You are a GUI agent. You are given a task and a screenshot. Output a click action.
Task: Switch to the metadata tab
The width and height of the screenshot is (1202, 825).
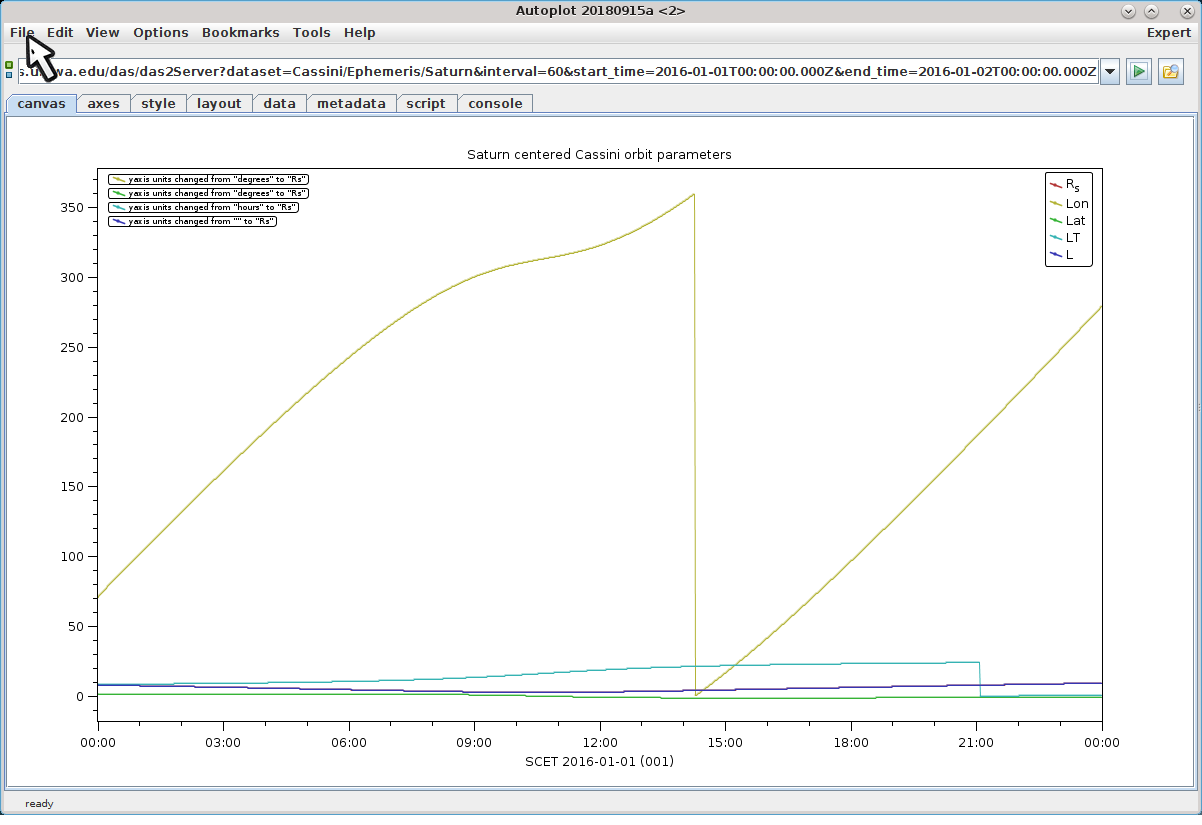[x=351, y=103]
